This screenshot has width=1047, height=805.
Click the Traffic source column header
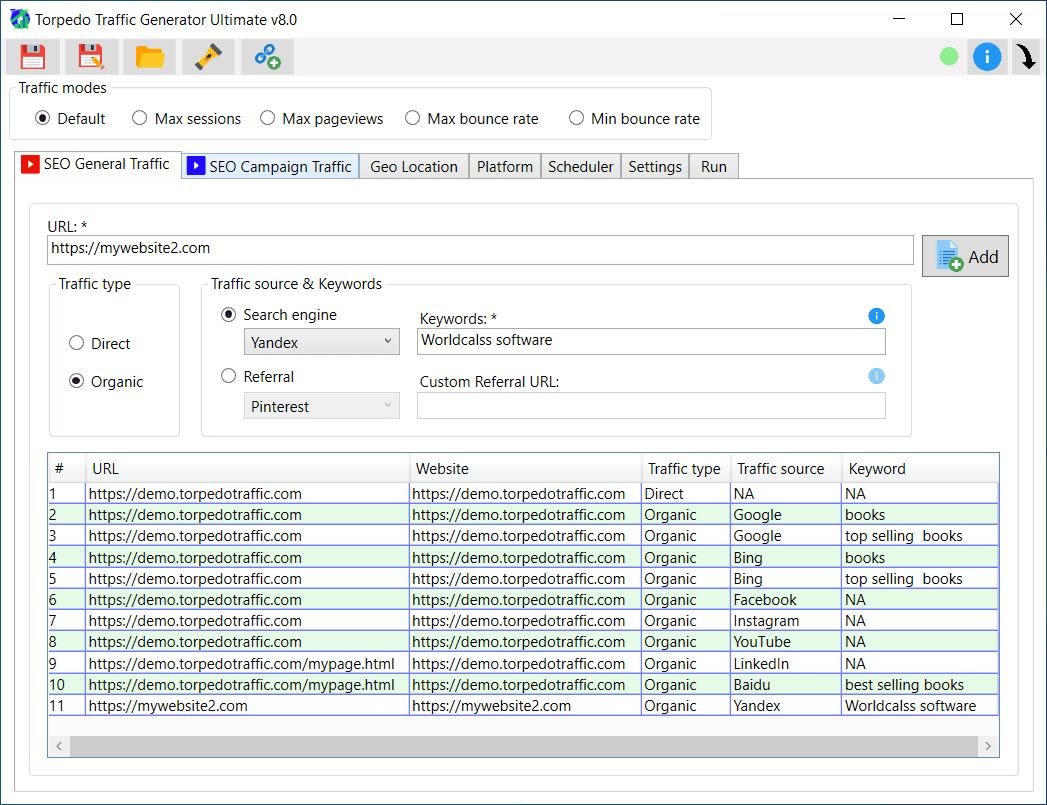pyautogui.click(x=785, y=469)
